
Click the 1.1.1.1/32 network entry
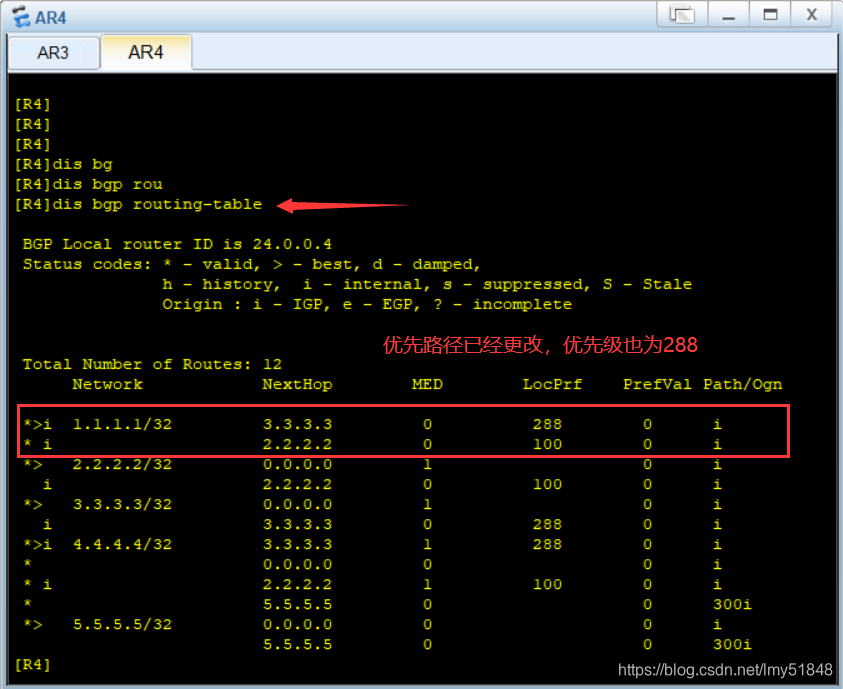pyautogui.click(x=123, y=424)
